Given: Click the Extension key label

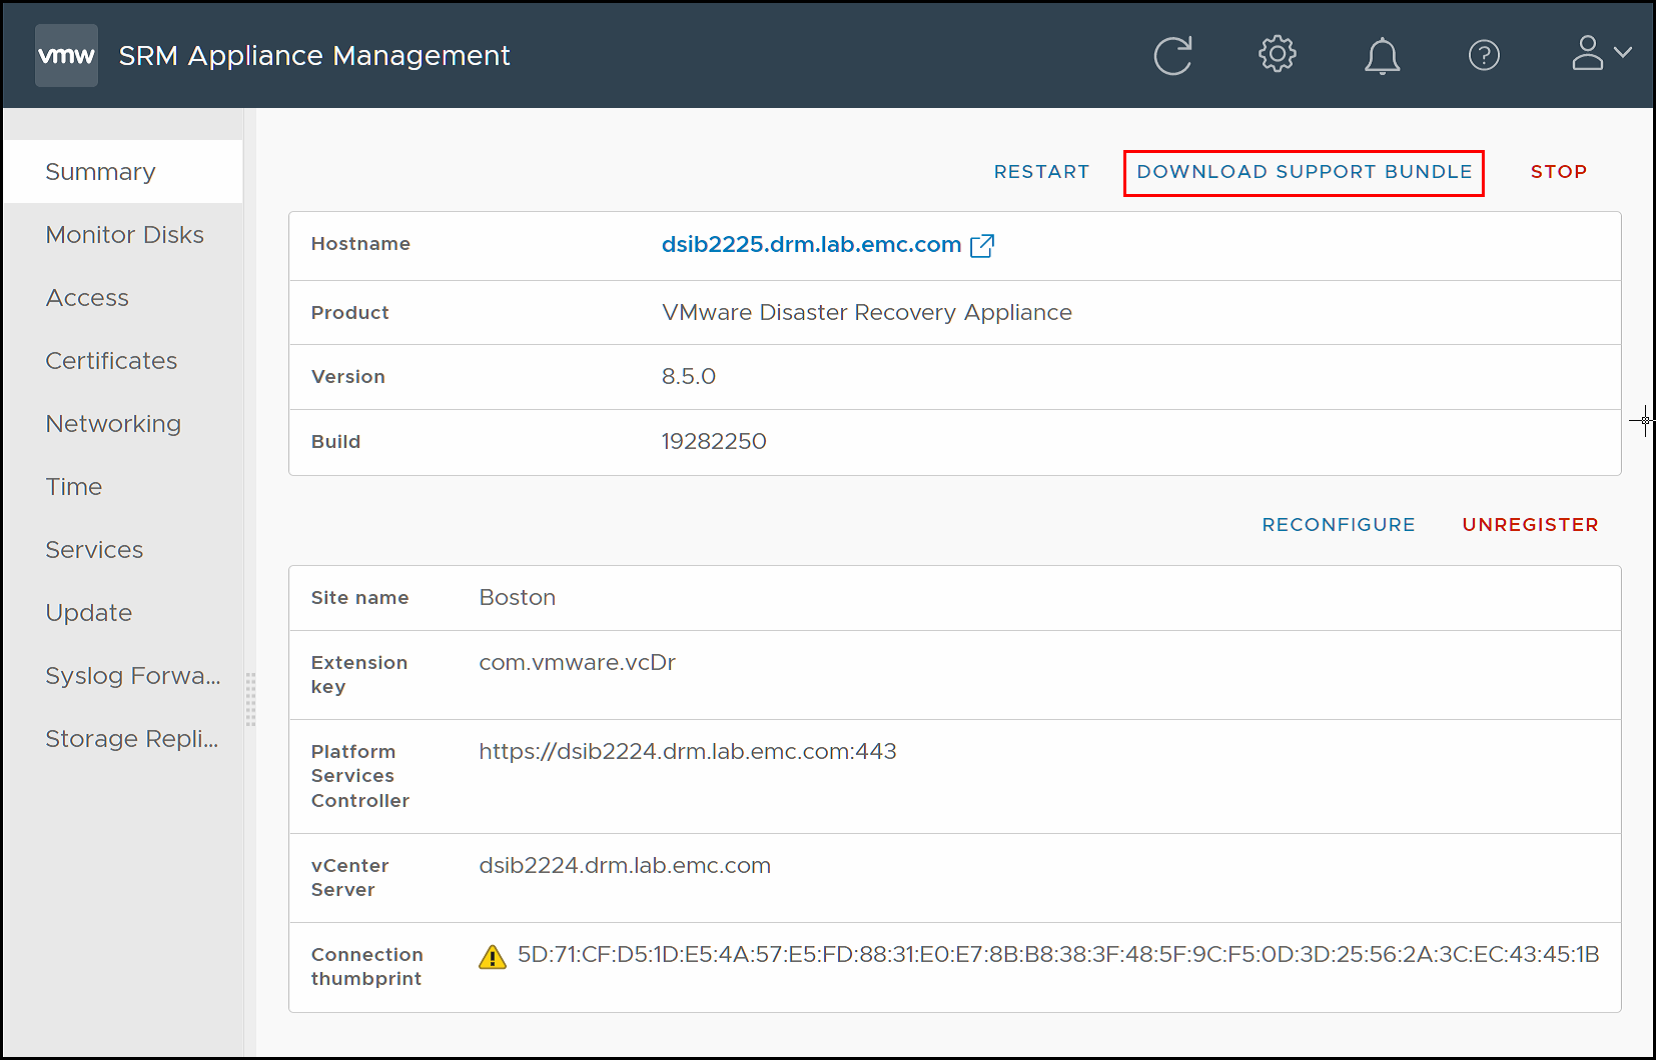Looking at the screenshot, I should (359, 675).
